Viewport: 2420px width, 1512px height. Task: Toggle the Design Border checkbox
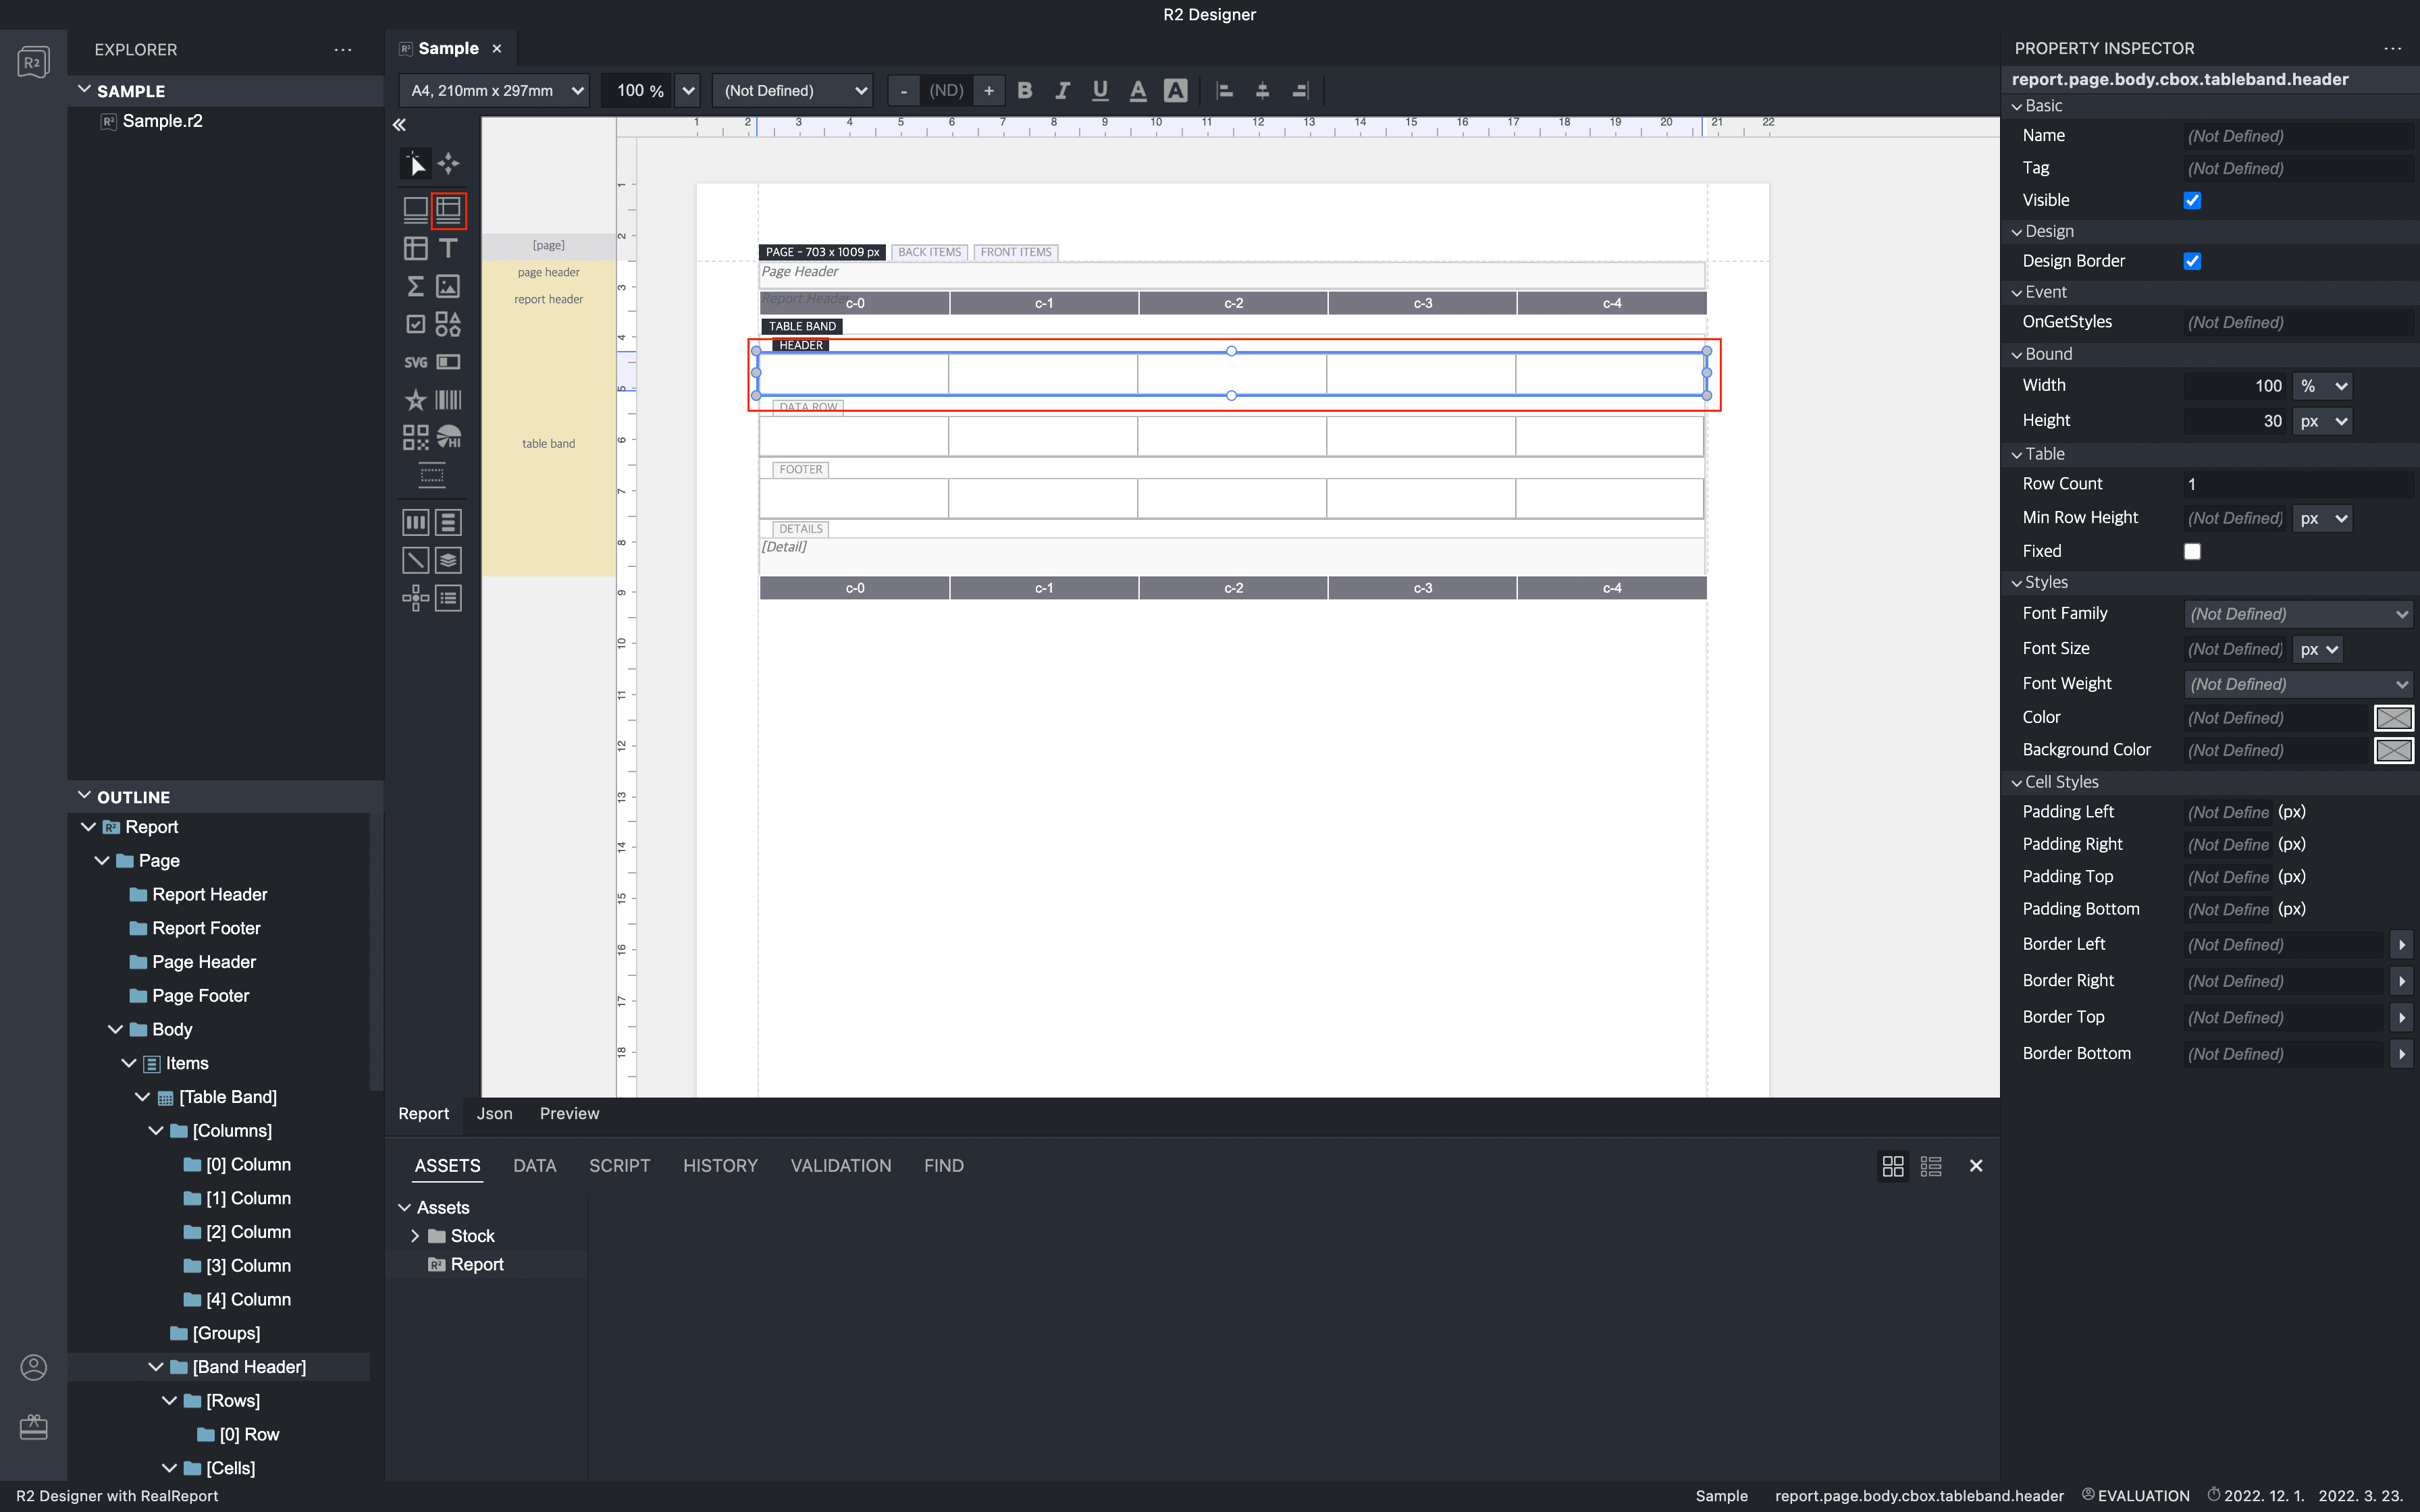coord(2192,261)
